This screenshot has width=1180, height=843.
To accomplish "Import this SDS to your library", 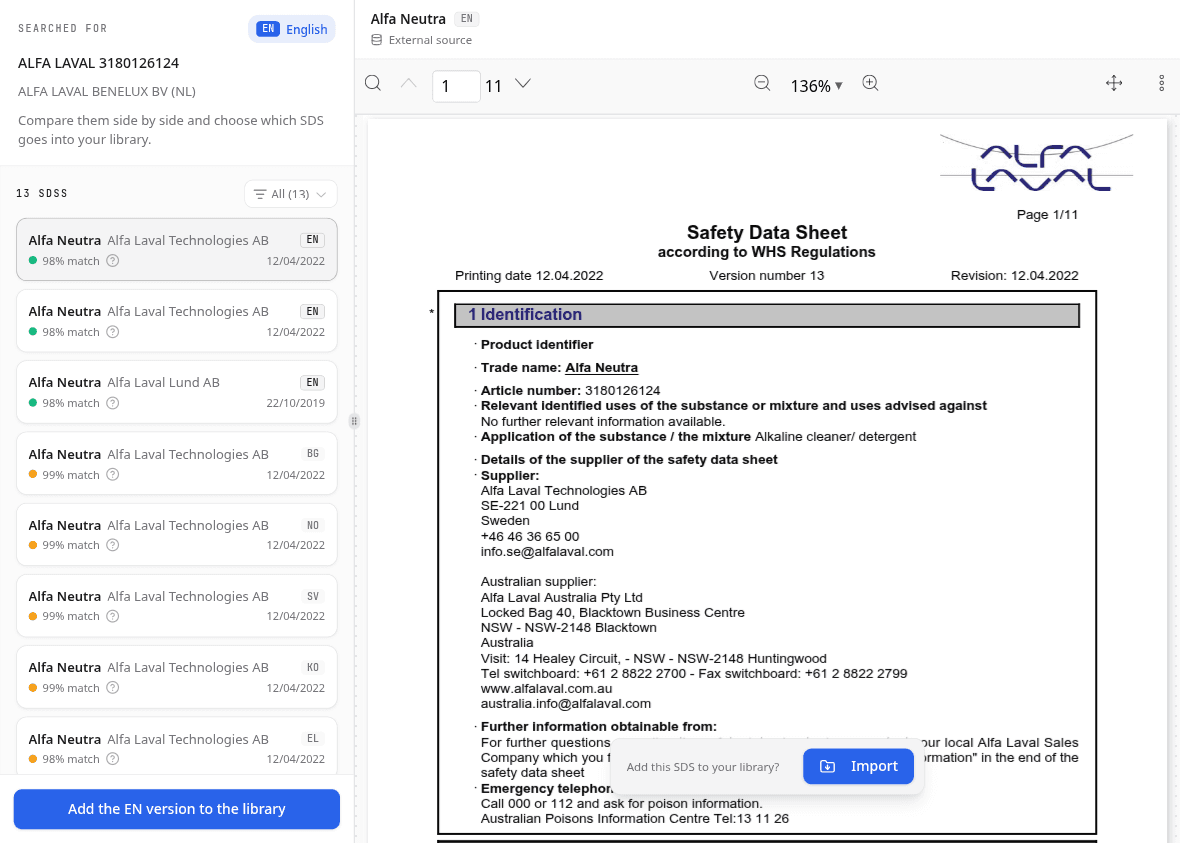I will [x=859, y=766].
